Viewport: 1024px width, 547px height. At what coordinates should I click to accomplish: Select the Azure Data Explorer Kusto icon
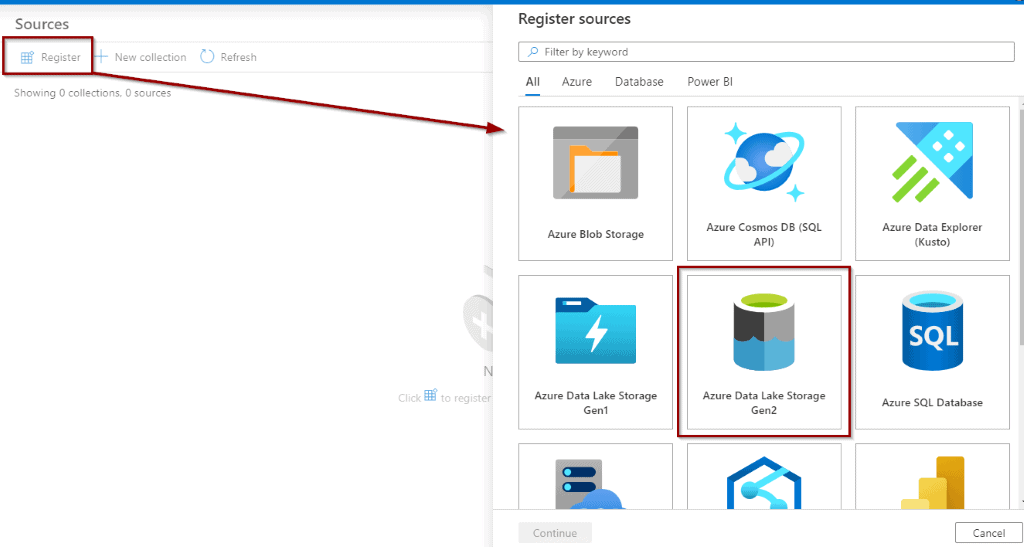pos(933,161)
